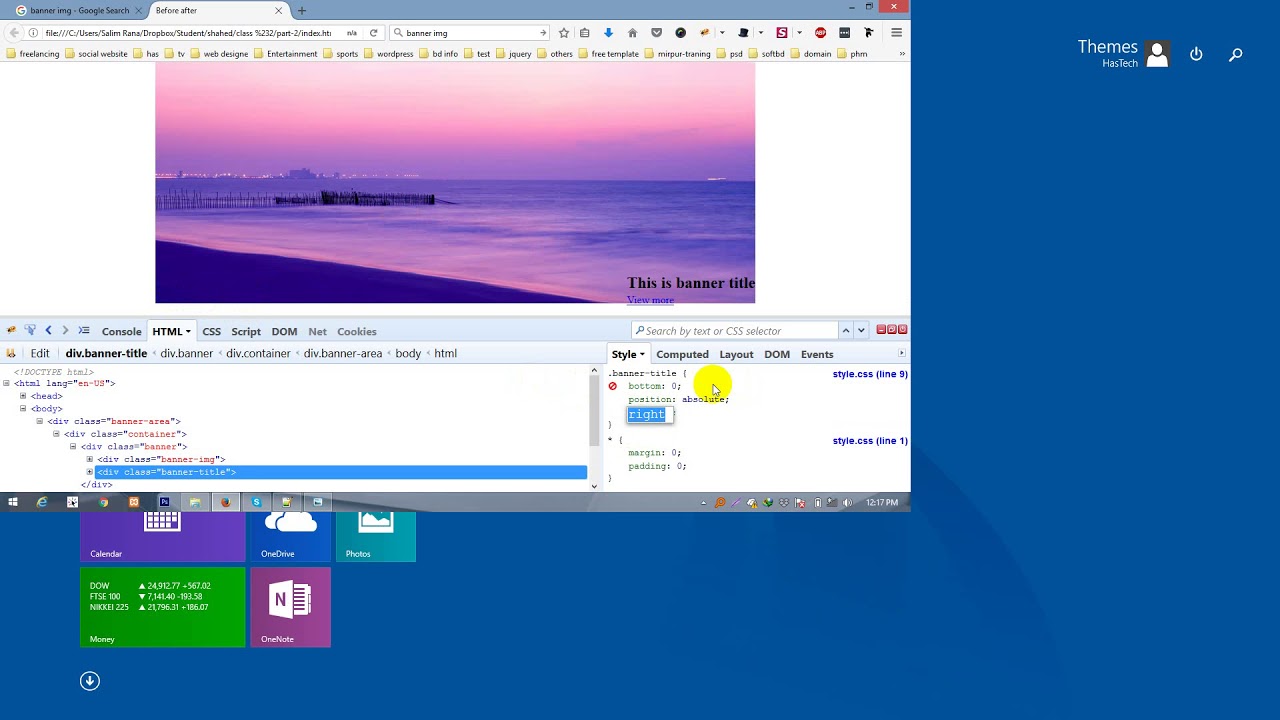Screen dimensions: 1280x720
Task: Open the OneNote tile on the Start screen
Action: point(290,608)
